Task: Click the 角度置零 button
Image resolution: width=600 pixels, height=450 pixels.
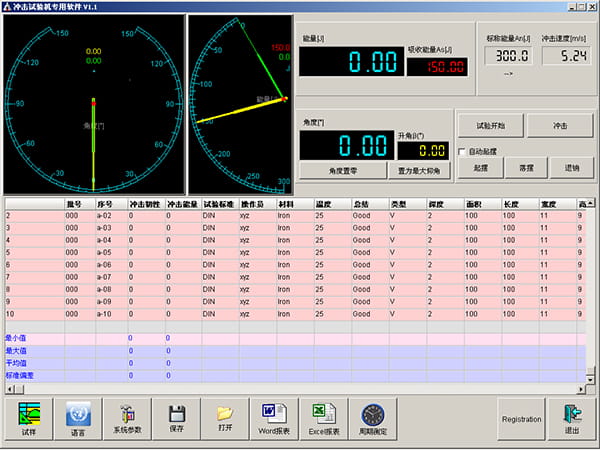Action: pyautogui.click(x=345, y=170)
